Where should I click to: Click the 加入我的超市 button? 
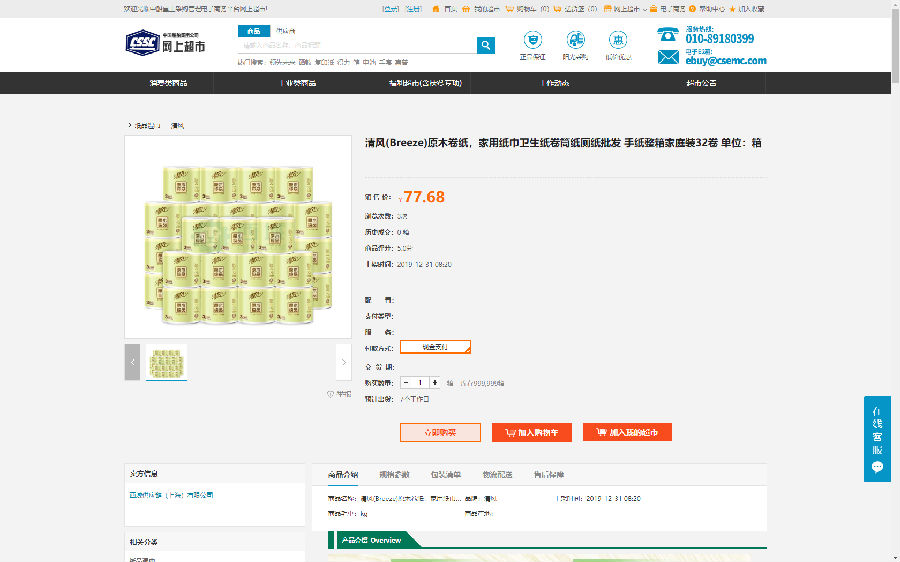(627, 433)
